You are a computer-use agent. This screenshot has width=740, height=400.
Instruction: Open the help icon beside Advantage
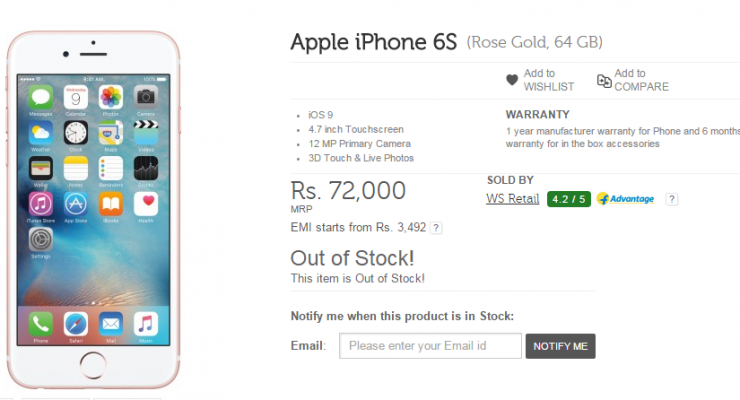pyautogui.click(x=672, y=199)
